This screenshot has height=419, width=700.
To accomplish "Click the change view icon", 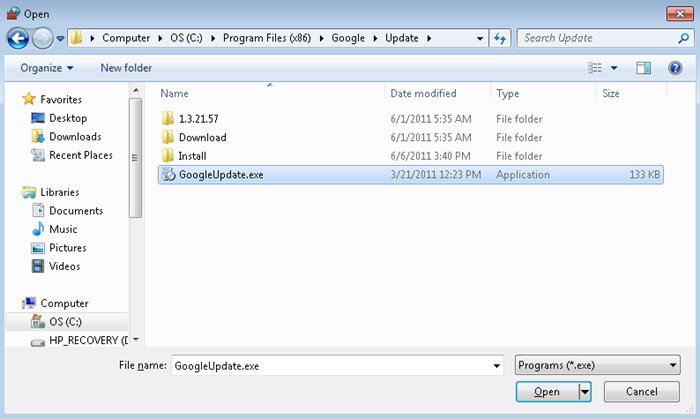I will click(595, 68).
